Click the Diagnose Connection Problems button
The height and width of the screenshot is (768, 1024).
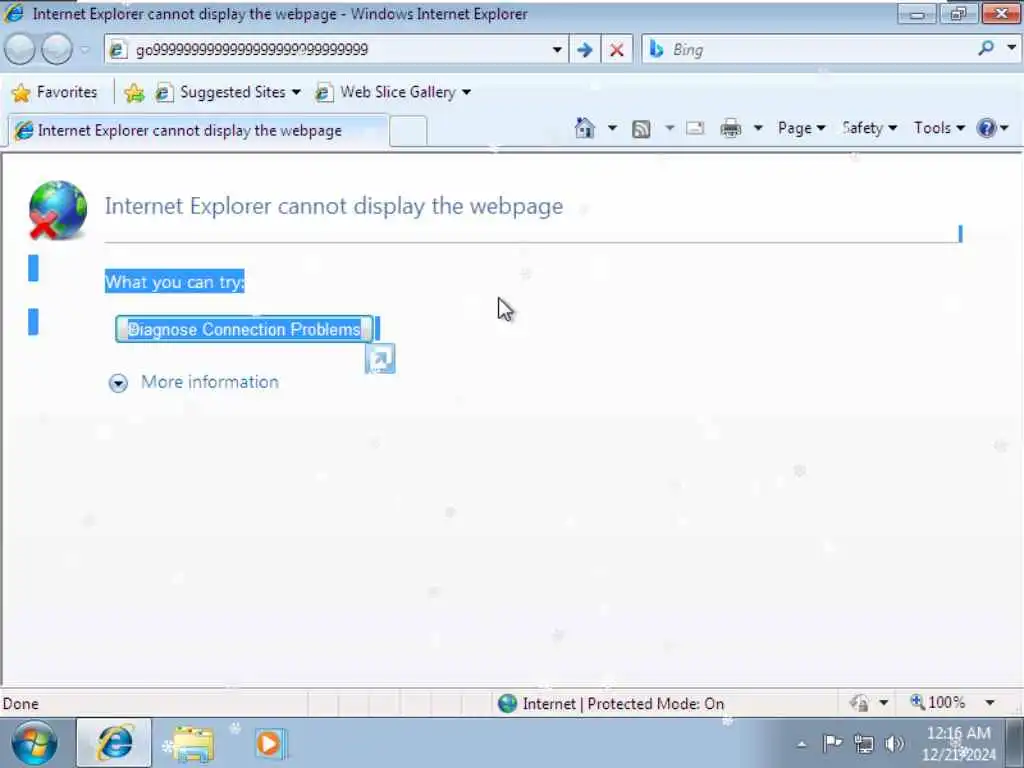[x=244, y=329]
